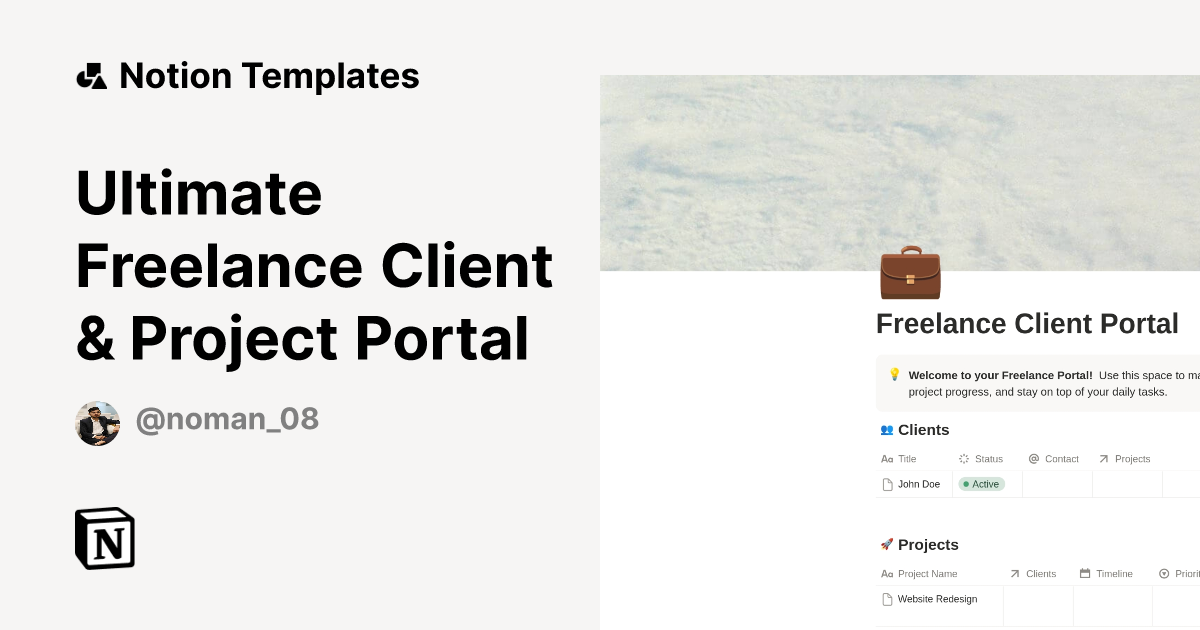Click the status spinner icon on Status column
Screen dimensions: 1200x630
(962, 459)
